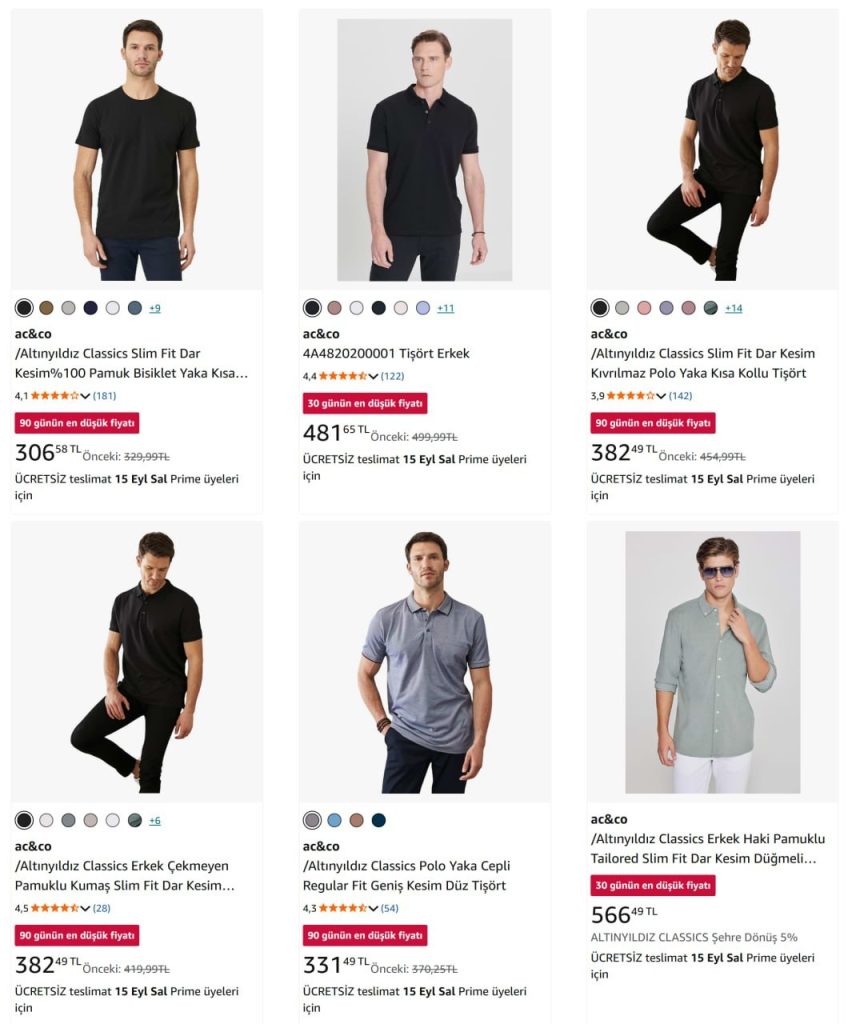Screen dimensions: 848x1024
Task: Select dark green swatch on Çekmeyen Pamuklu polo
Action: click(135, 820)
